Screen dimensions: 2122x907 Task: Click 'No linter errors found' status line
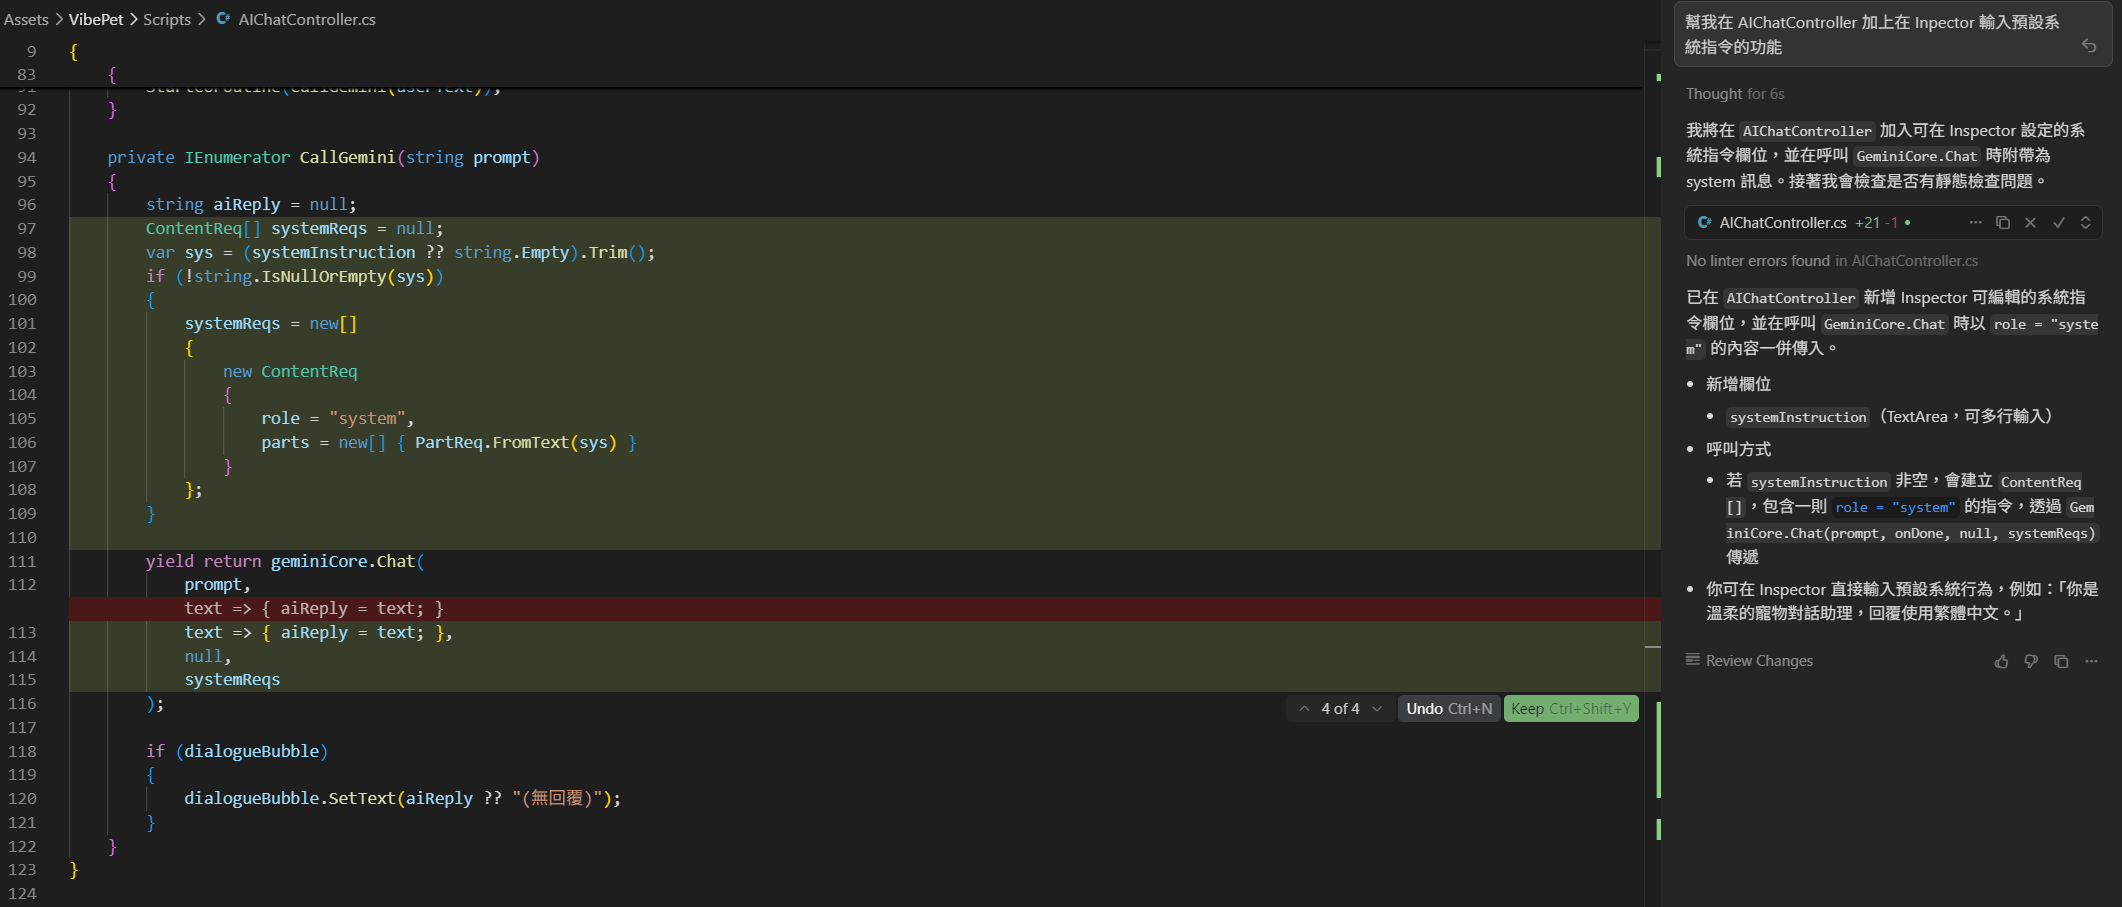pyautogui.click(x=1832, y=261)
